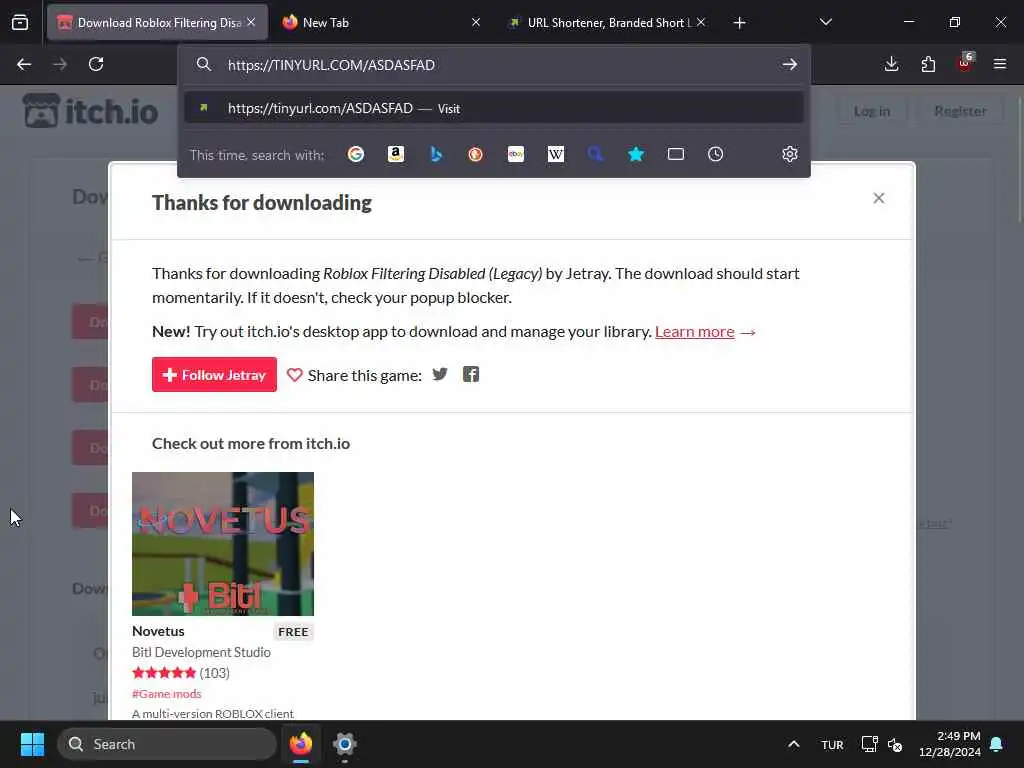Open the Novetus game title link
The height and width of the screenshot is (768, 1024).
pos(158,632)
